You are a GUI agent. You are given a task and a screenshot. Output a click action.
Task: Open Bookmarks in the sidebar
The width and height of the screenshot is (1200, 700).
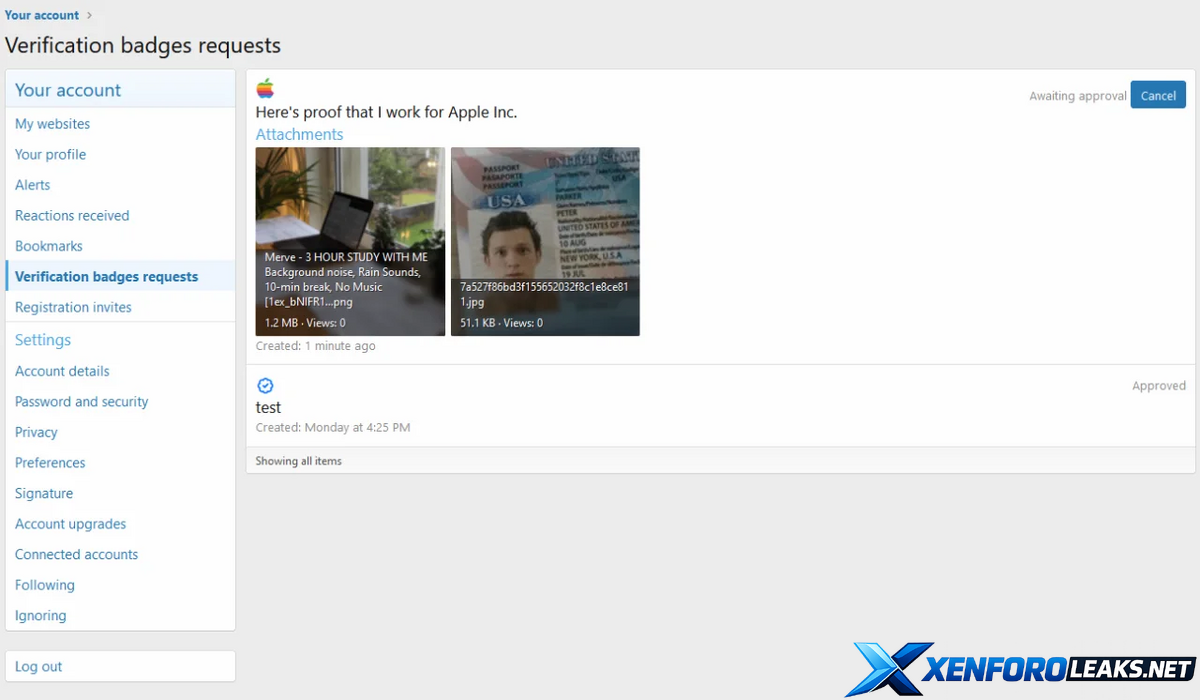[48, 246]
